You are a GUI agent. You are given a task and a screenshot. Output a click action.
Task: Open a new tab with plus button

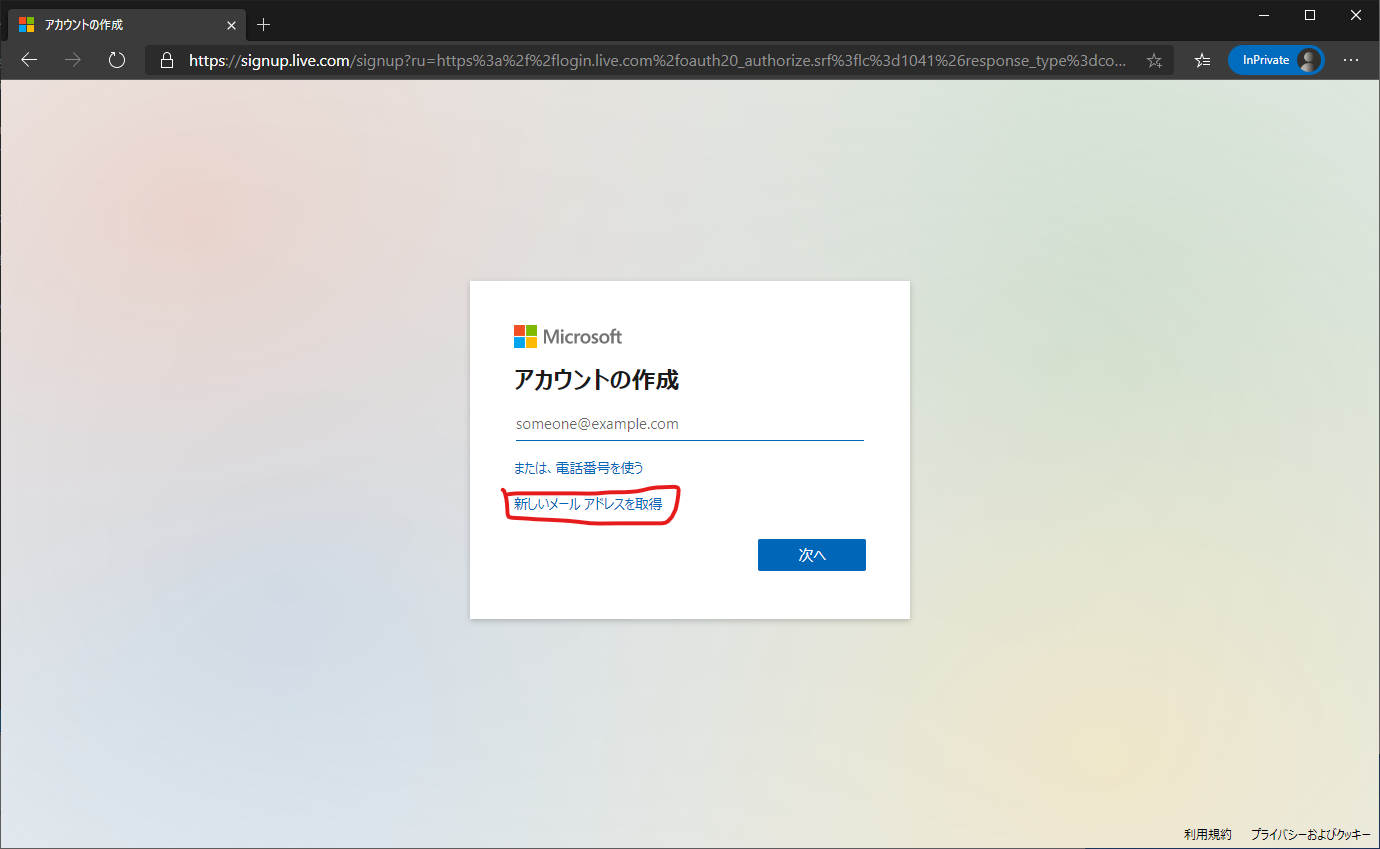click(264, 24)
